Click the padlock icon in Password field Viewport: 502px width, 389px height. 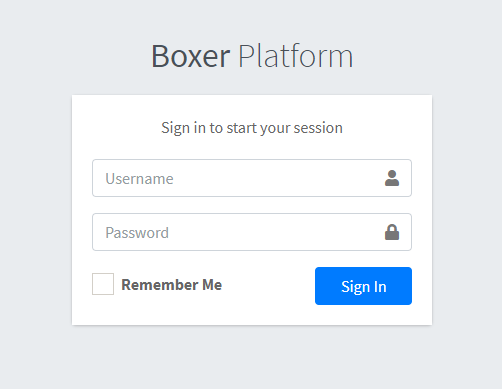tap(392, 232)
